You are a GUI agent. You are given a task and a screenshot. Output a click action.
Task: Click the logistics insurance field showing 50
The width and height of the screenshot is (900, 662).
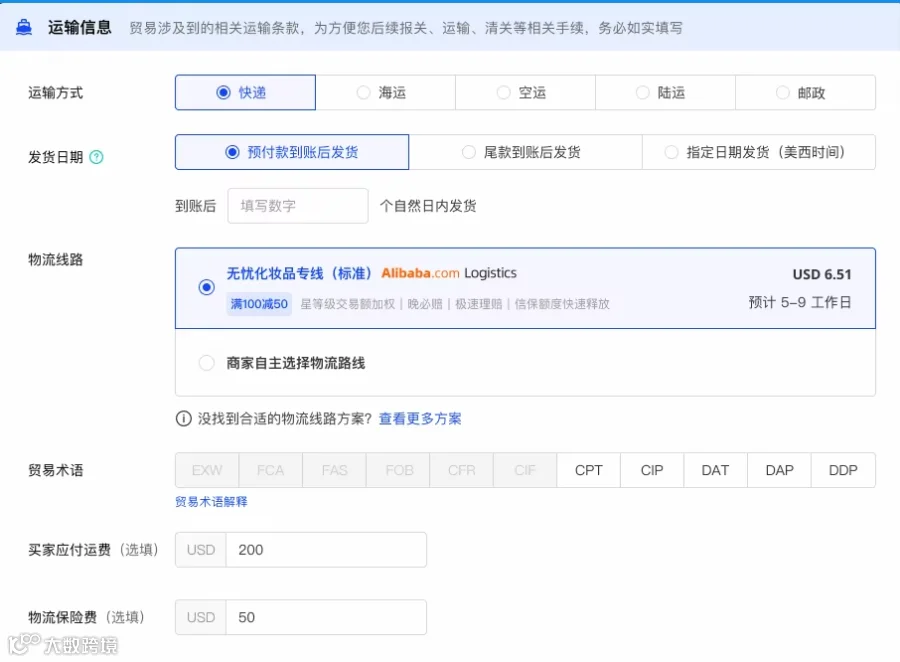327,617
